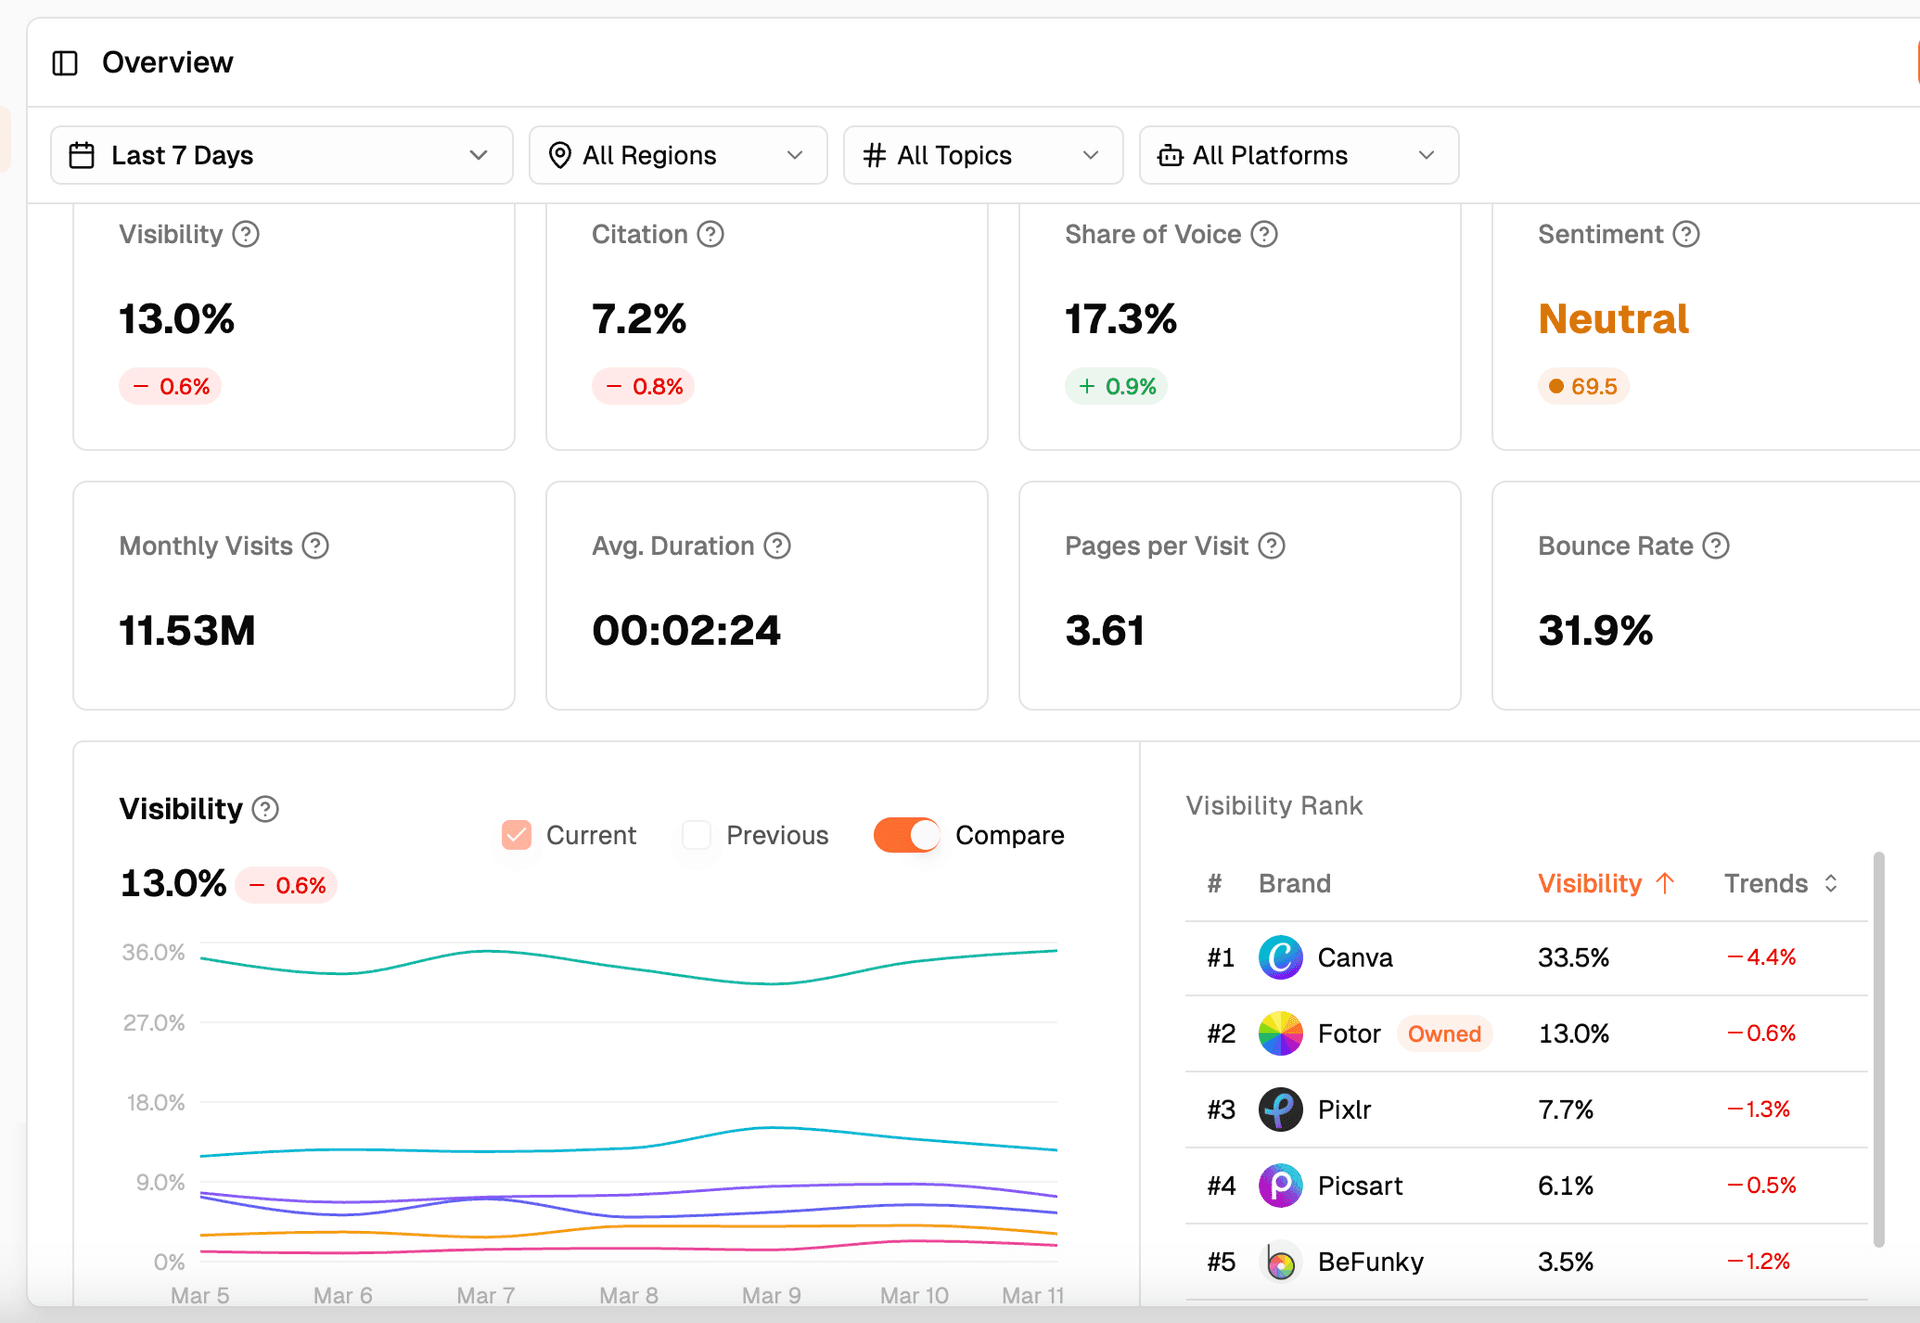Open the All Regions filter dropdown
The image size is (1920, 1323).
678,155
